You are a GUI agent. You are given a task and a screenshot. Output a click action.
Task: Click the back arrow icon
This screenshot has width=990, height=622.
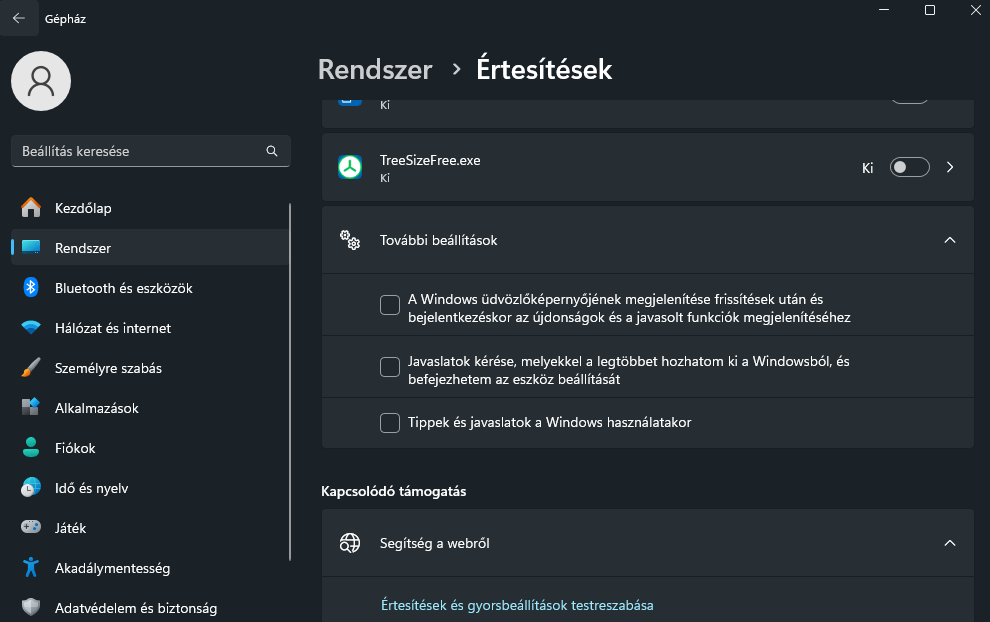(x=19, y=18)
